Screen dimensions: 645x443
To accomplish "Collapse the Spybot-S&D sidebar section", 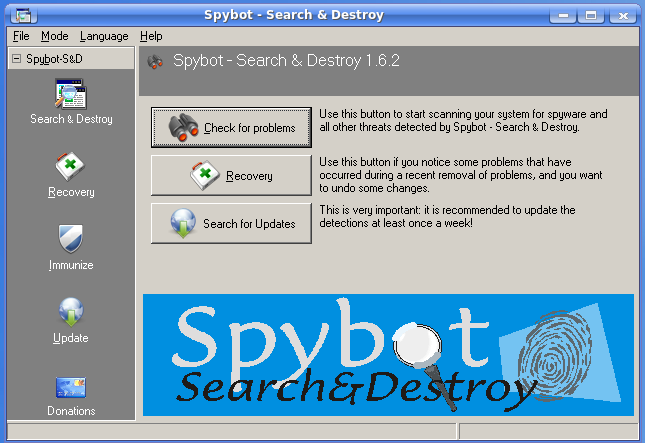I will coord(17,59).
